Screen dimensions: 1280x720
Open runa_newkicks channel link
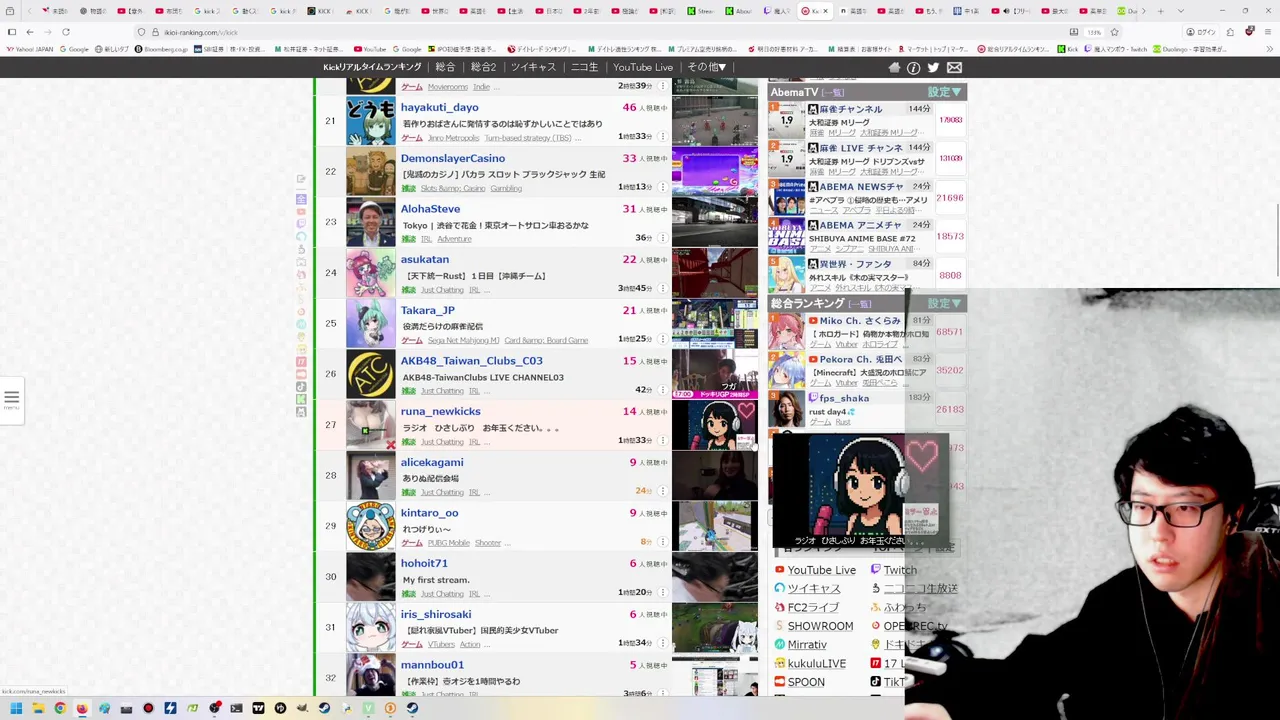[440, 411]
